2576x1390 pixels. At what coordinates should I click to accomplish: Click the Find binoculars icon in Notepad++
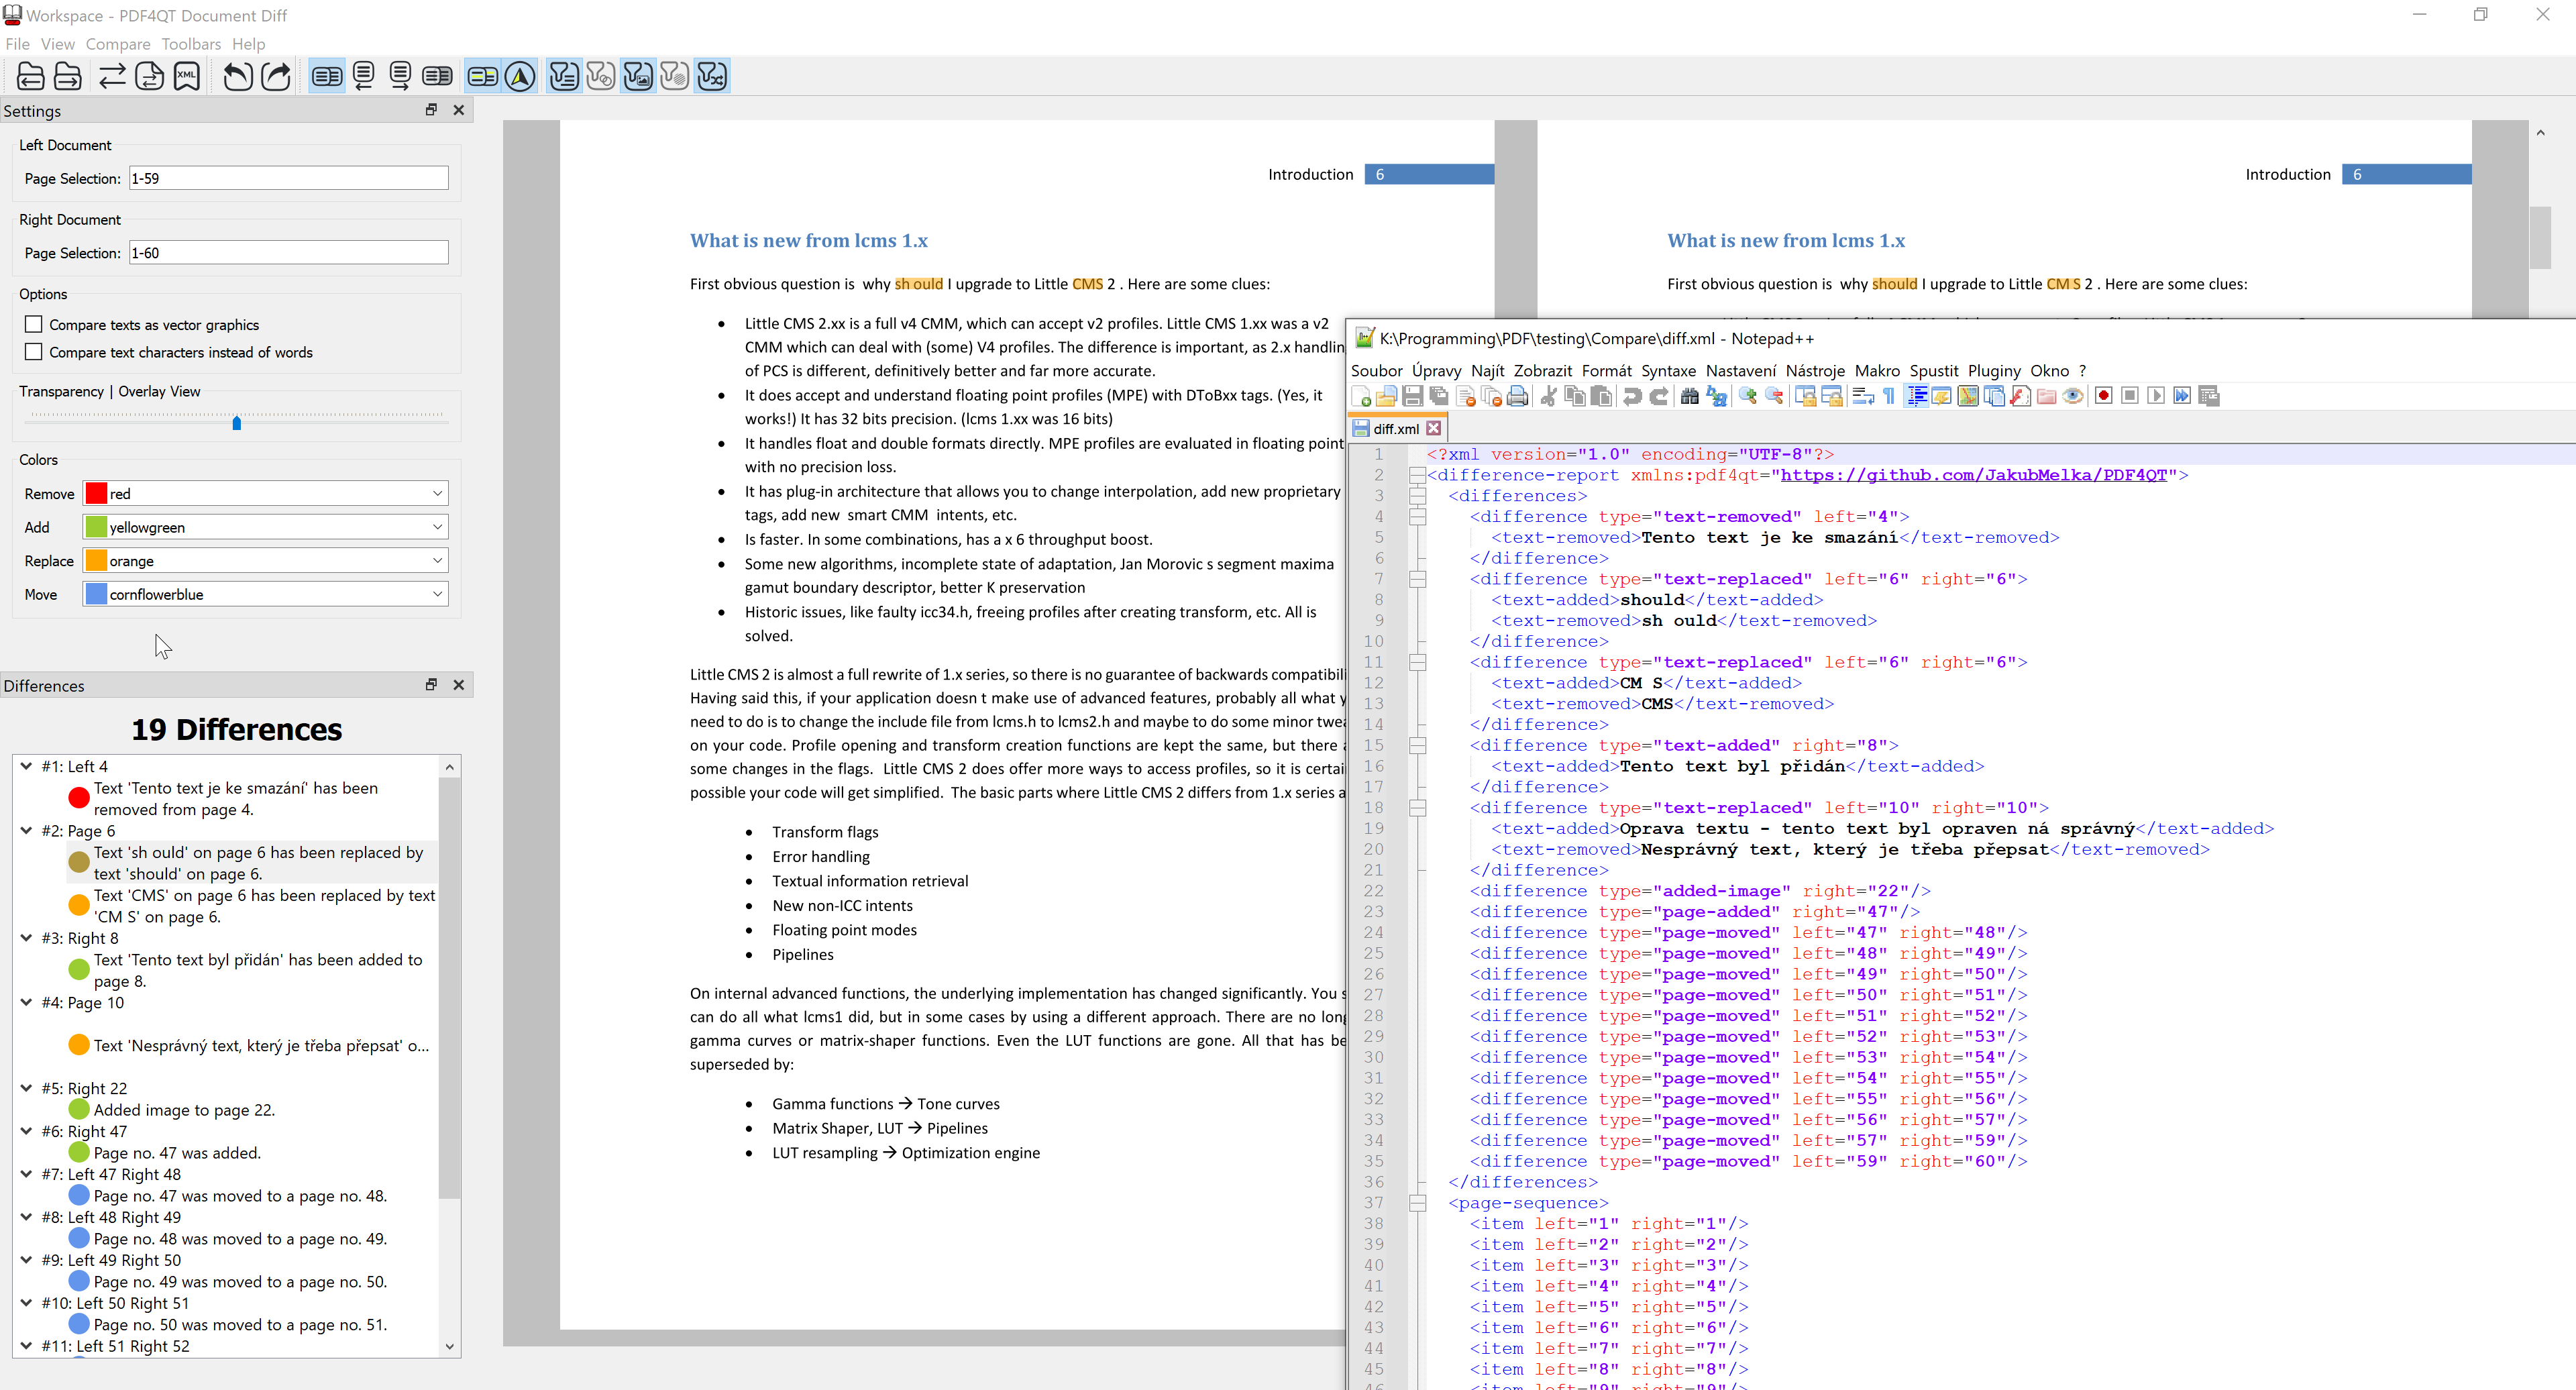[1690, 397]
